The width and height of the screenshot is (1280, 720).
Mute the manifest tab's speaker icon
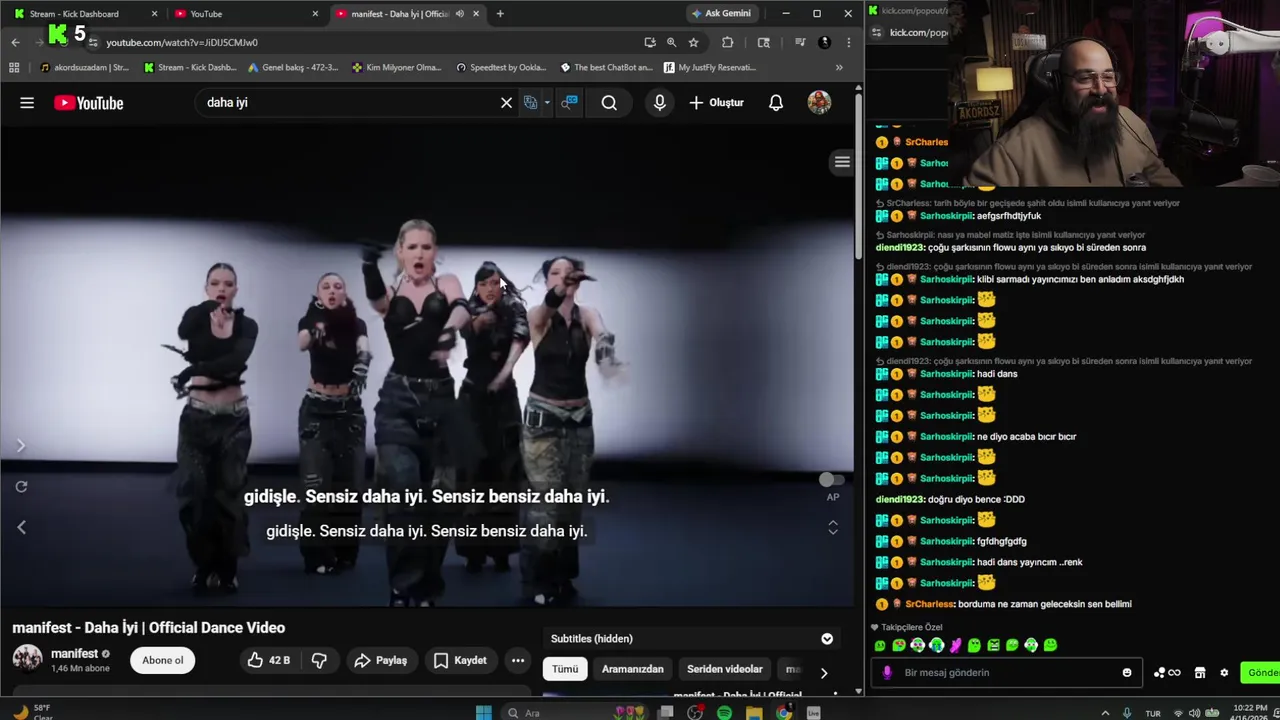[459, 14]
